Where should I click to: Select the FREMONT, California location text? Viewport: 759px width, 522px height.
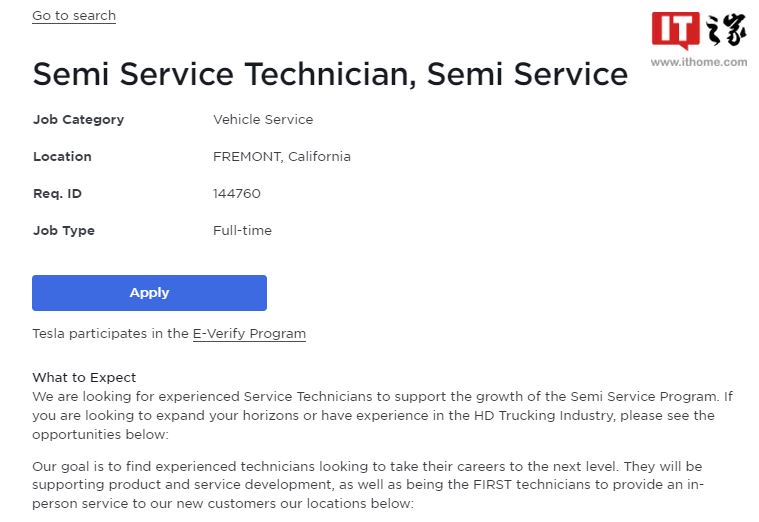tap(282, 156)
